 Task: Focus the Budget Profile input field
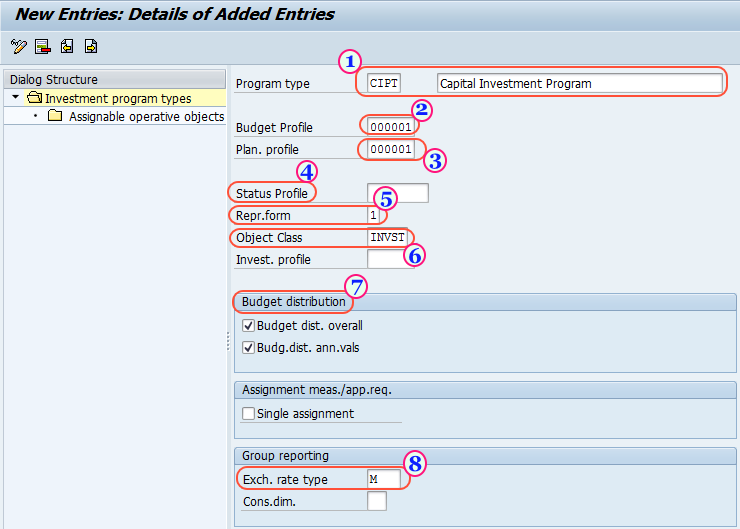pyautogui.click(x=390, y=128)
